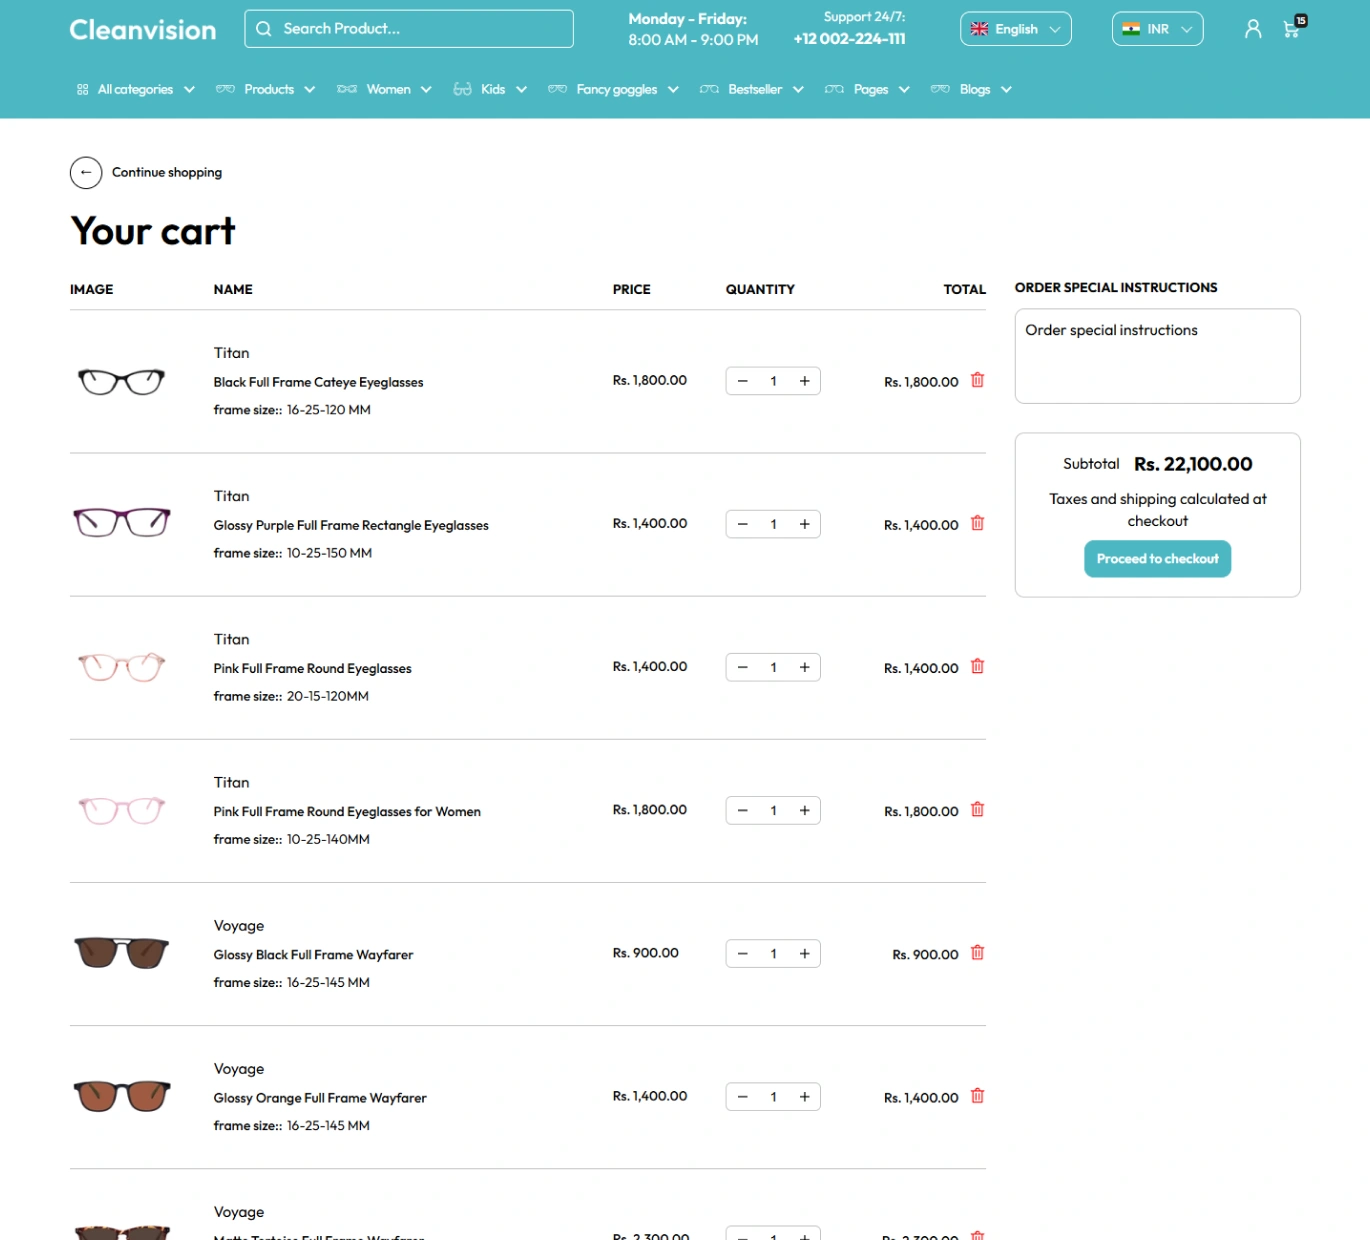Image resolution: width=1370 pixels, height=1240 pixels.
Task: Click the purple rectangle glasses thumbnail
Action: coord(121,522)
